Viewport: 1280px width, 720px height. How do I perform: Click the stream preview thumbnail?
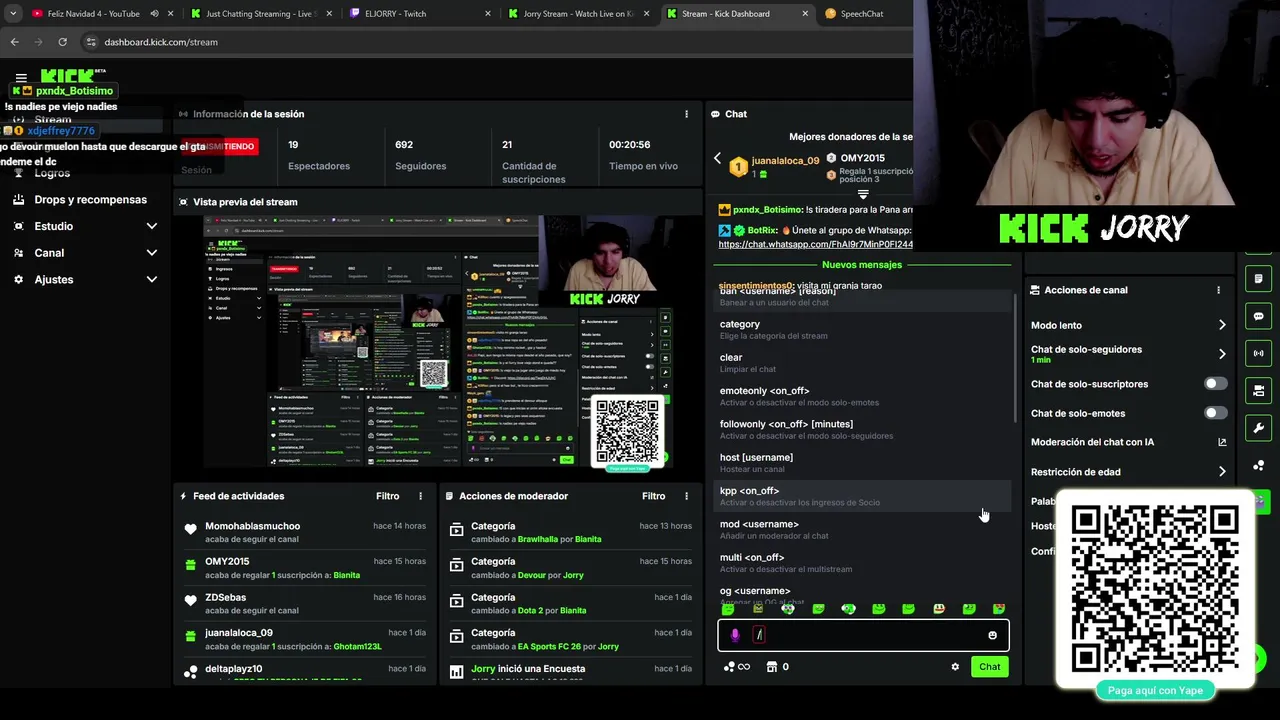(437, 341)
